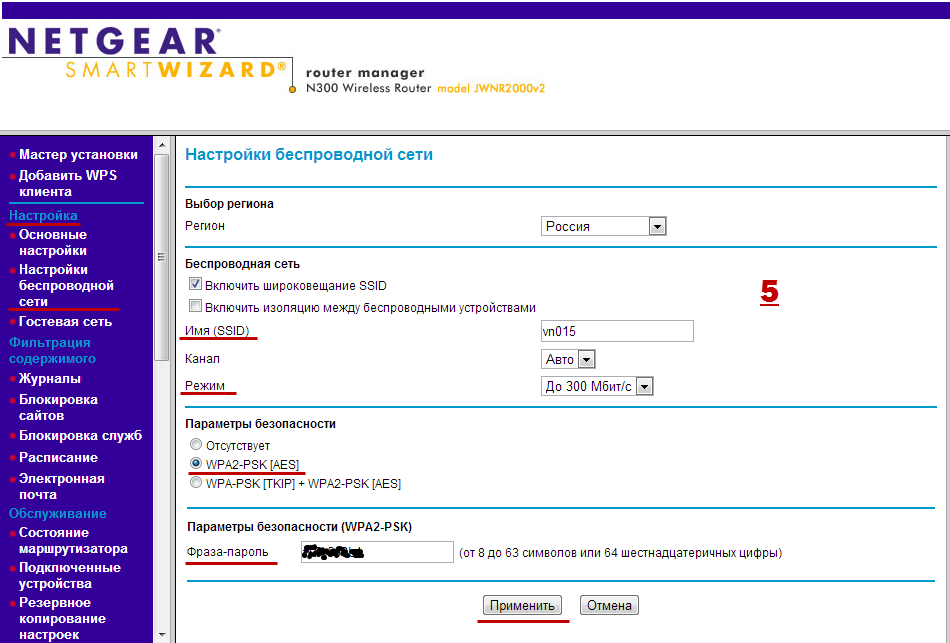Image resolution: width=950 pixels, height=643 pixels.
Task: Click the sidebar scrollbar up arrow
Action: 162,145
